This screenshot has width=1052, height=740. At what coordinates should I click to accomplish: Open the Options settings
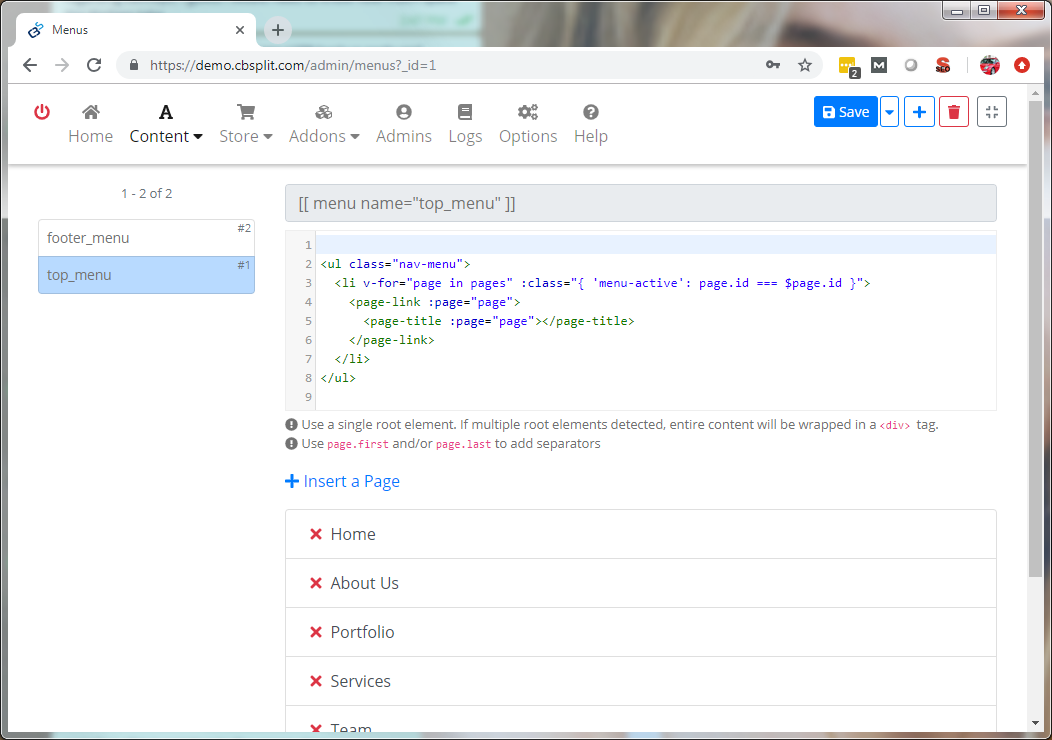(528, 124)
